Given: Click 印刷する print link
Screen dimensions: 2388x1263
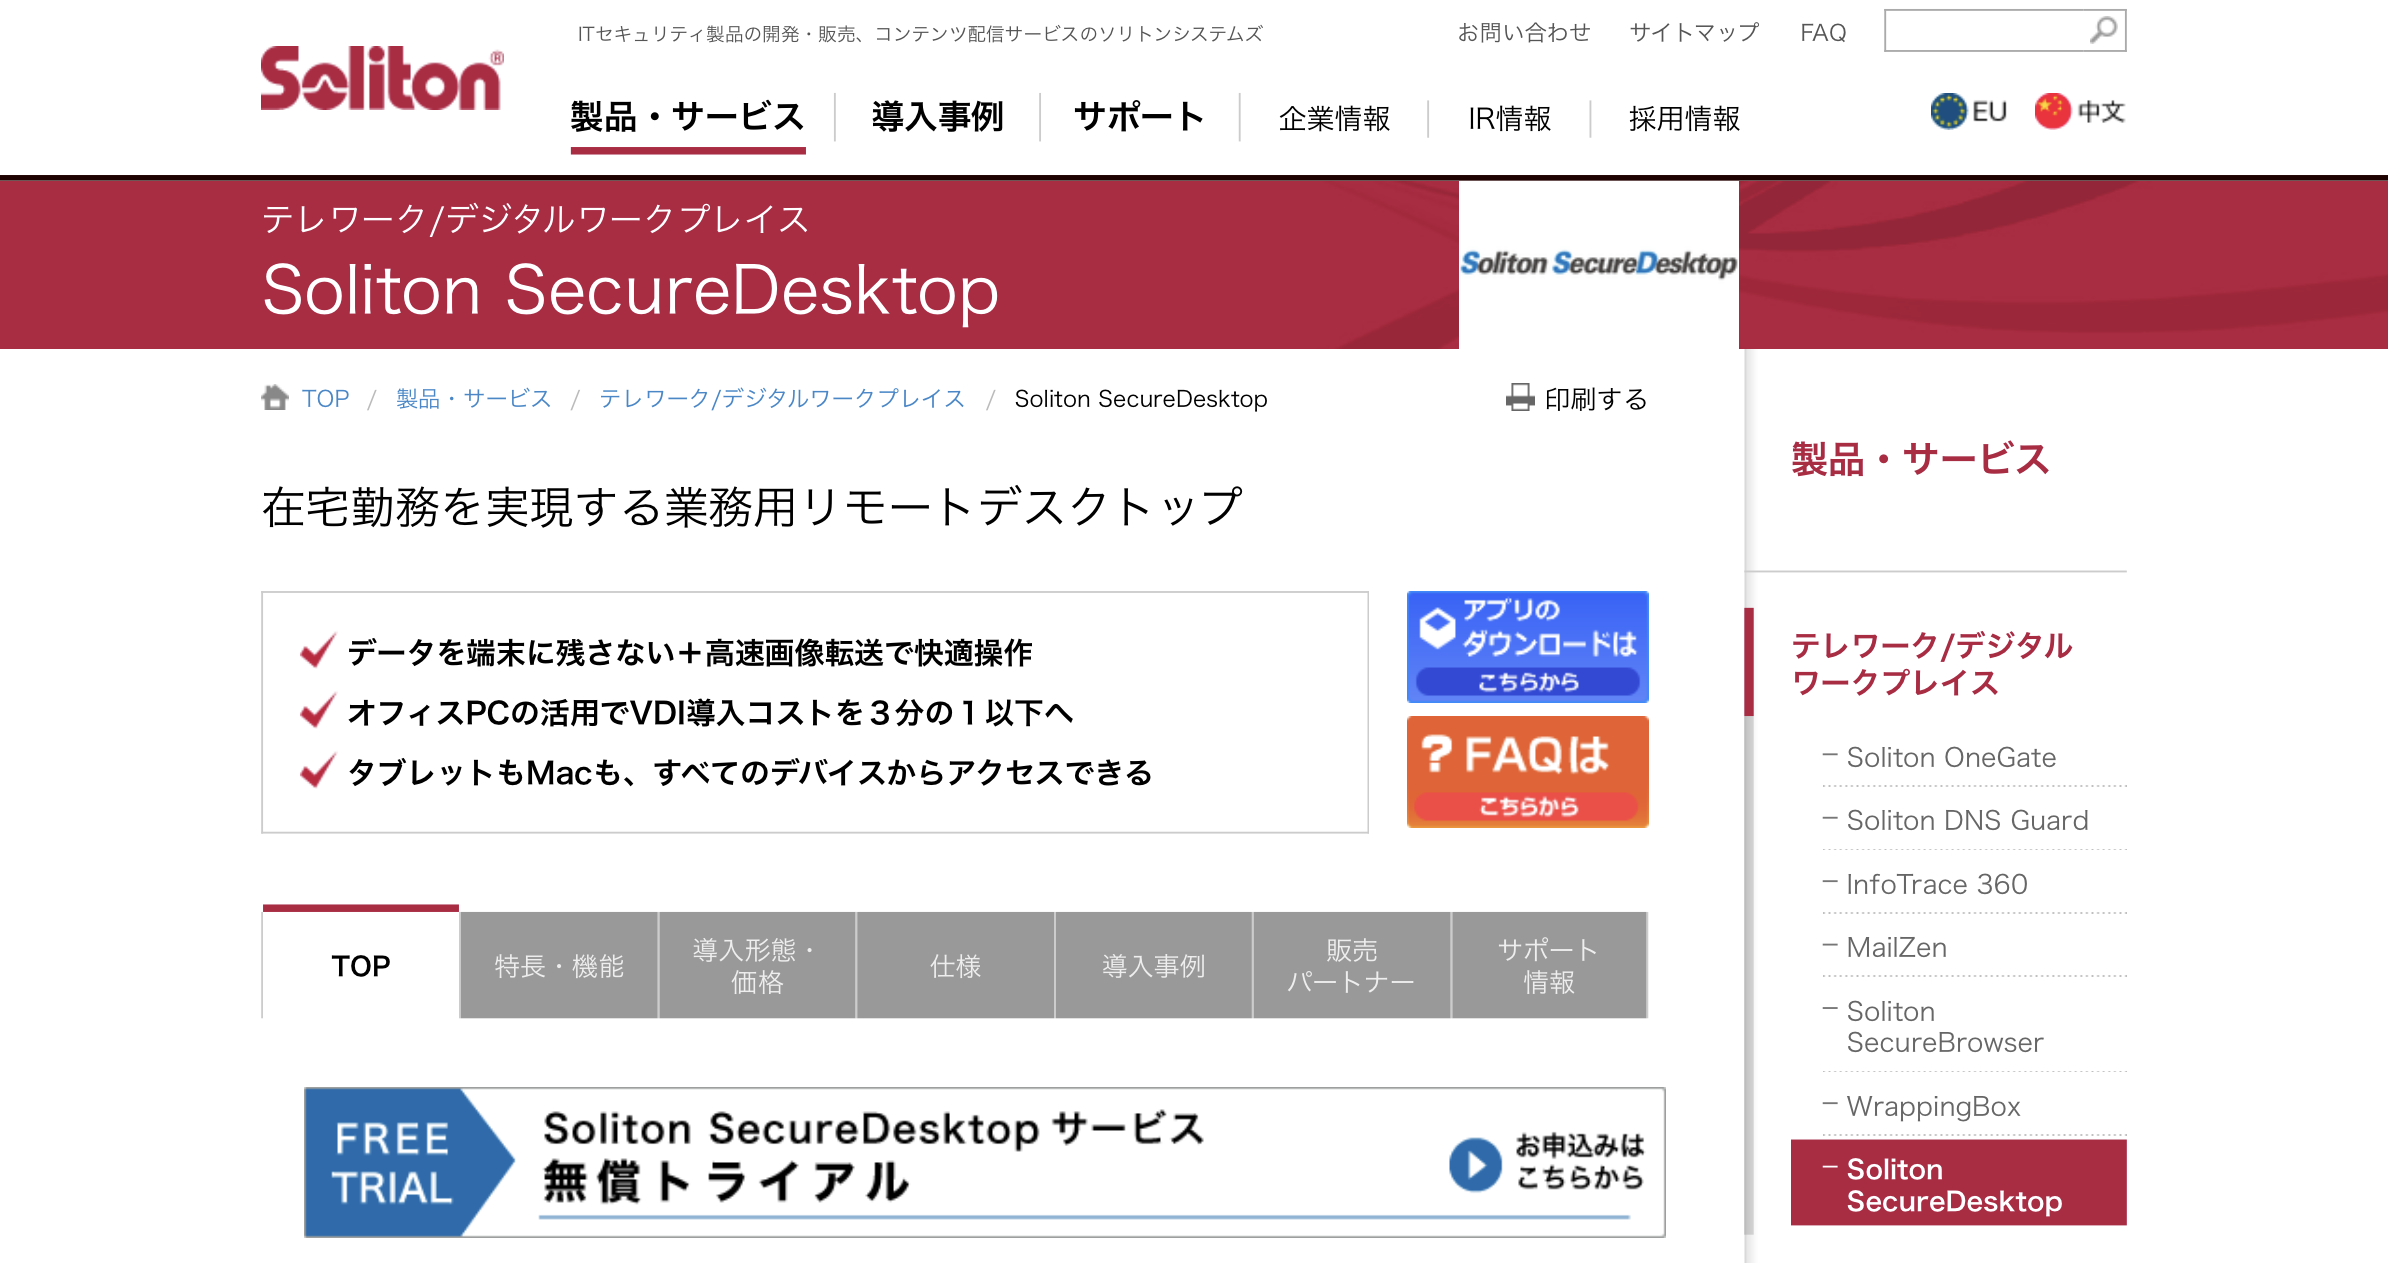Looking at the screenshot, I should coord(1596,398).
